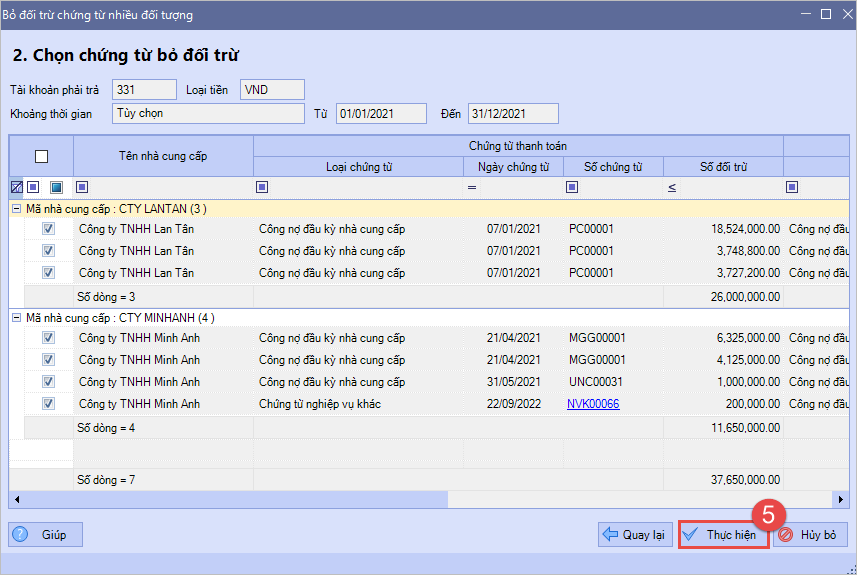Screen dimensions: 857x575
Task: Click less-or-equal filter operator under Số đối trừ
Action: [671, 187]
